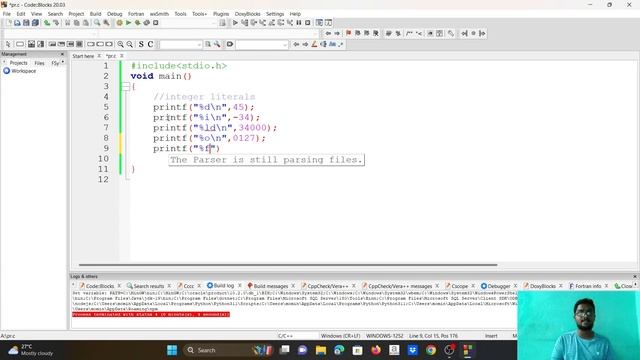Open the Edit menu
640x360 pixels.
click(x=21, y=14)
